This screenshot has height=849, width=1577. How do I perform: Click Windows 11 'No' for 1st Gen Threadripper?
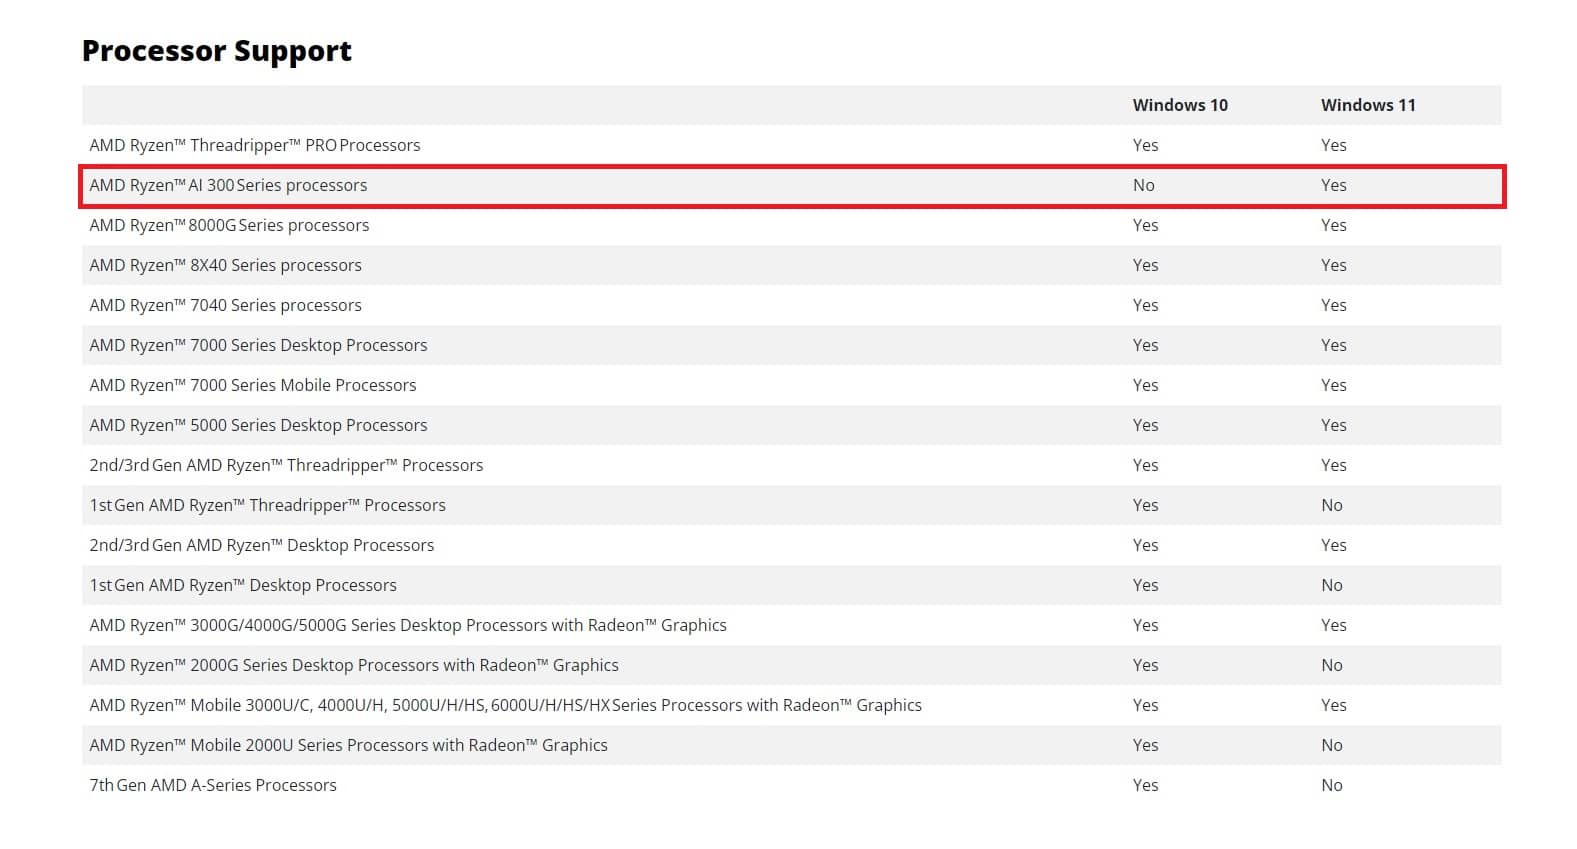point(1331,505)
